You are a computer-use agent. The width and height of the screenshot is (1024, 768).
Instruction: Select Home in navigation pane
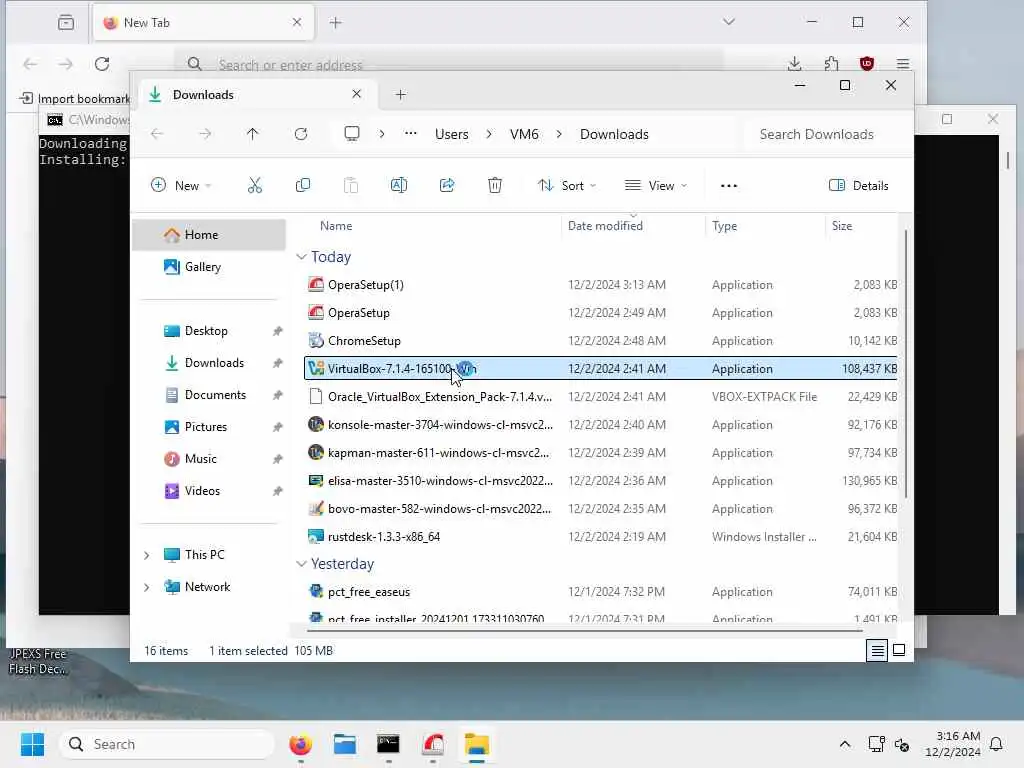209,235
